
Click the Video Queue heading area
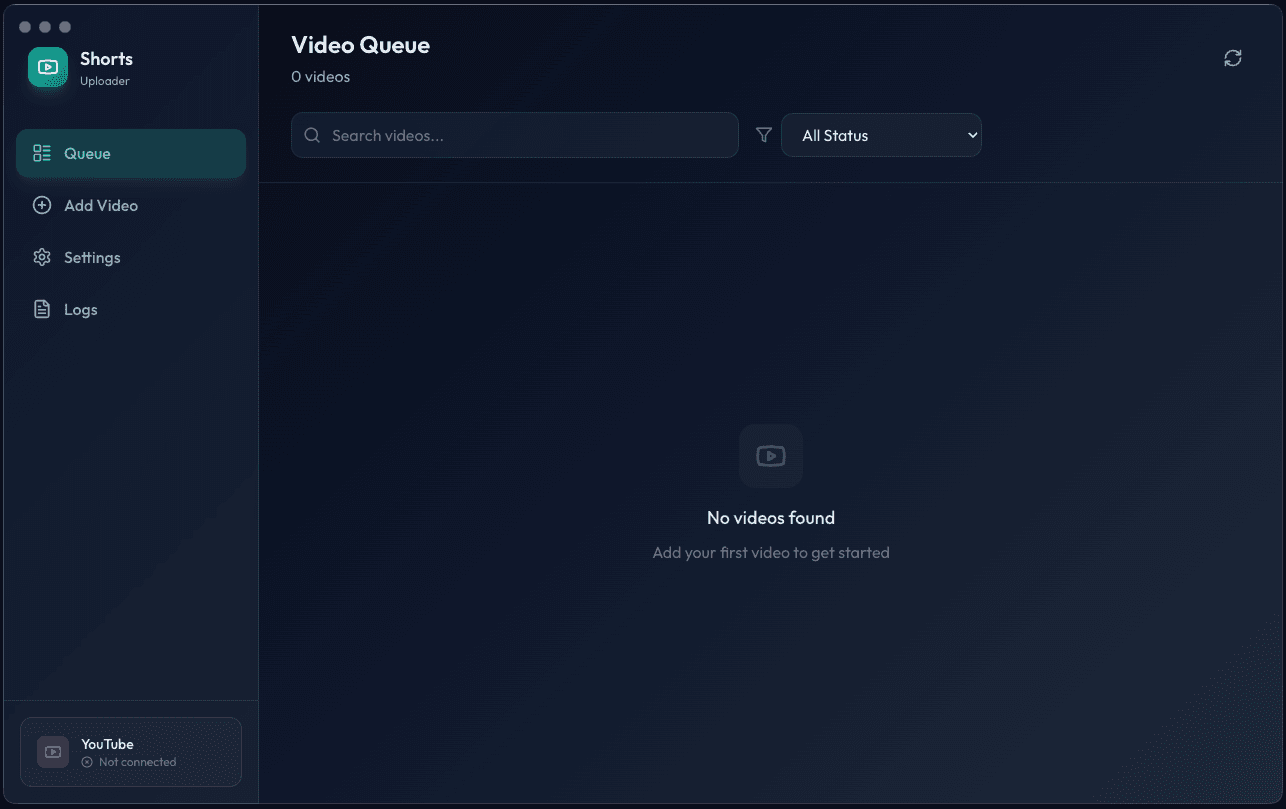pyautogui.click(x=360, y=45)
